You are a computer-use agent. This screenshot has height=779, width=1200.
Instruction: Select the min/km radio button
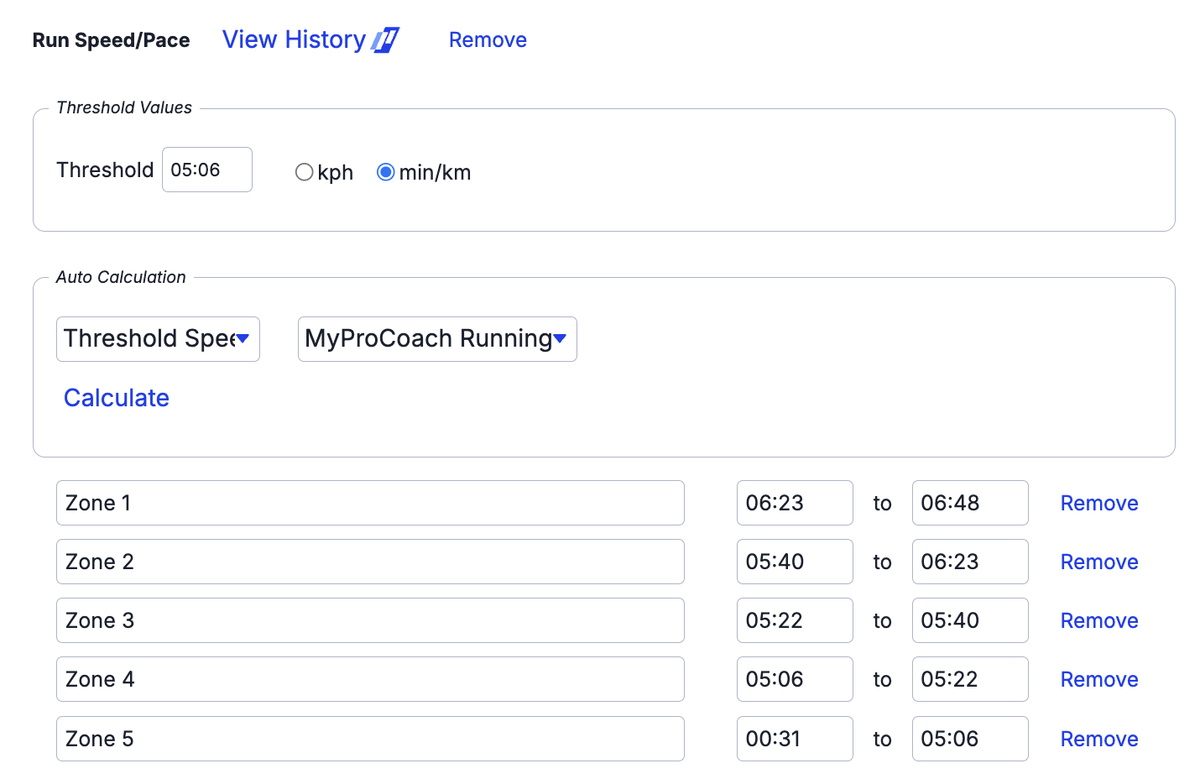click(385, 172)
